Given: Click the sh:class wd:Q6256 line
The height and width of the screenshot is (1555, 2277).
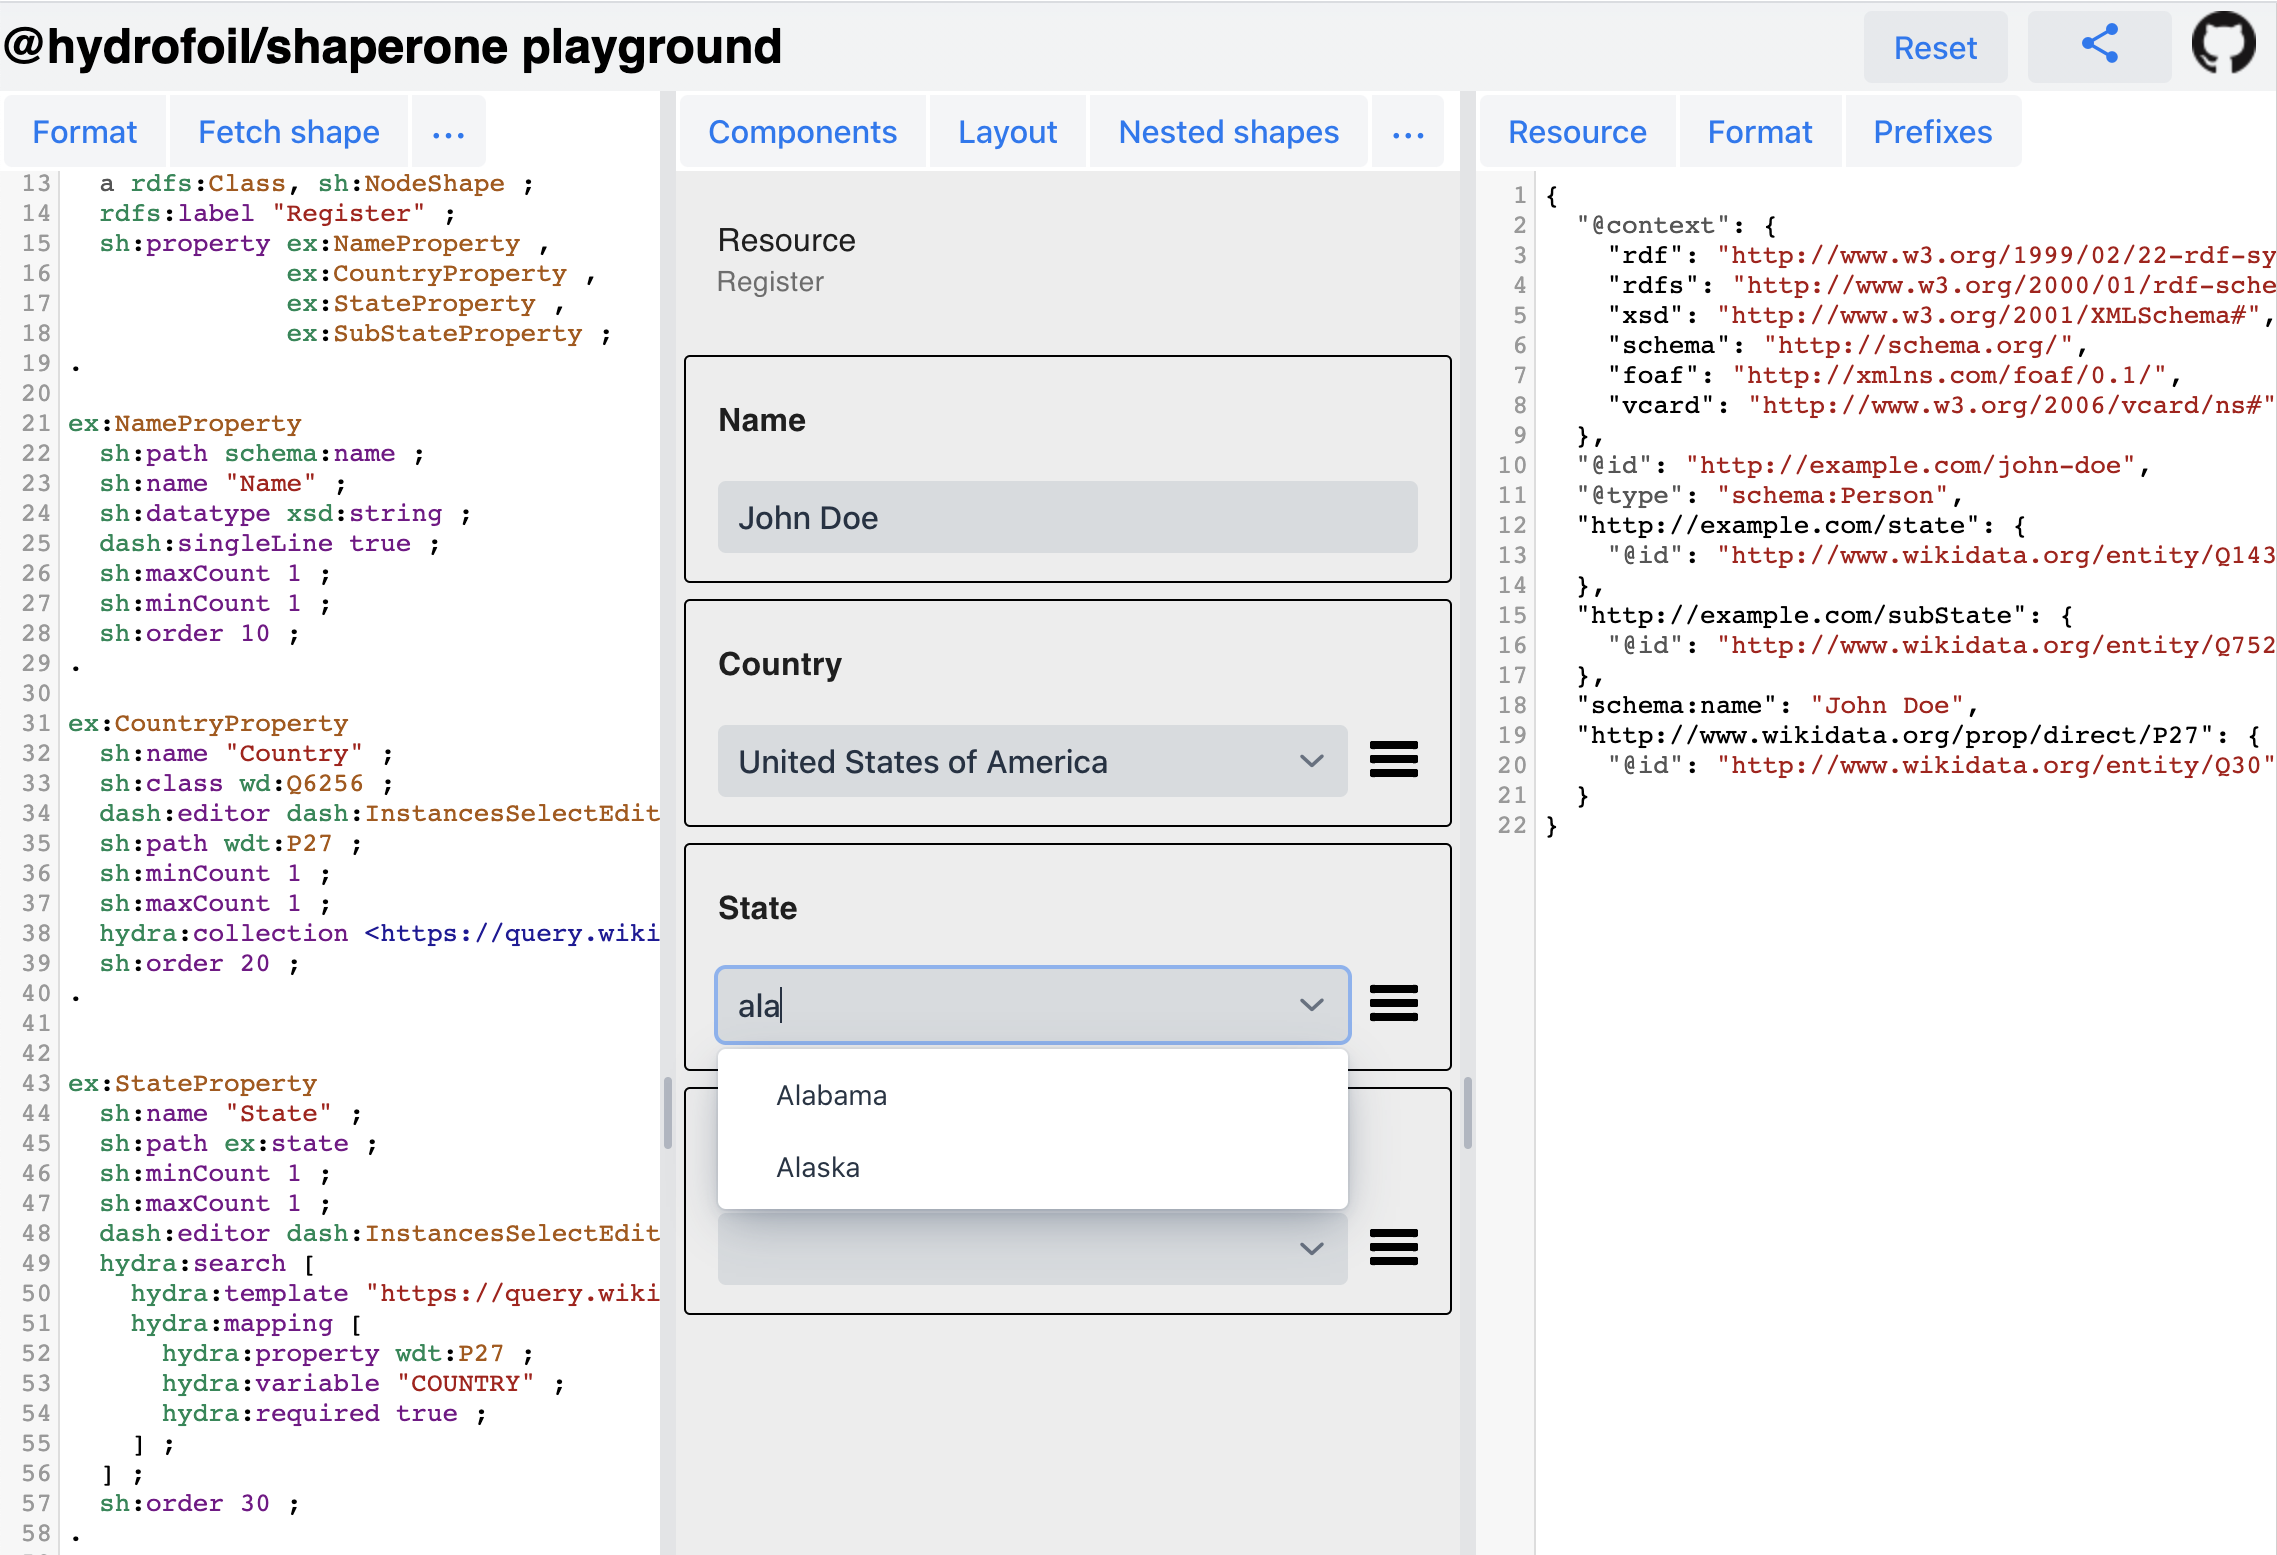Looking at the screenshot, I should pyautogui.click(x=246, y=783).
